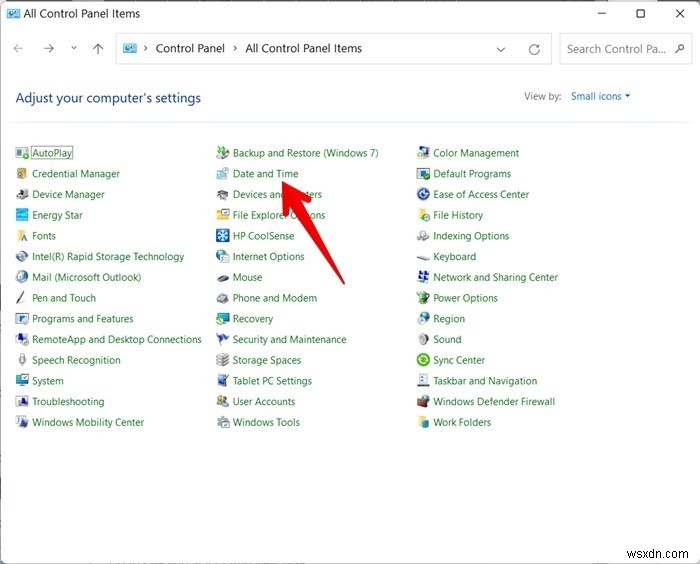Click the Troubleshooting icon
Image resolution: width=700 pixels, height=564 pixels.
point(22,401)
